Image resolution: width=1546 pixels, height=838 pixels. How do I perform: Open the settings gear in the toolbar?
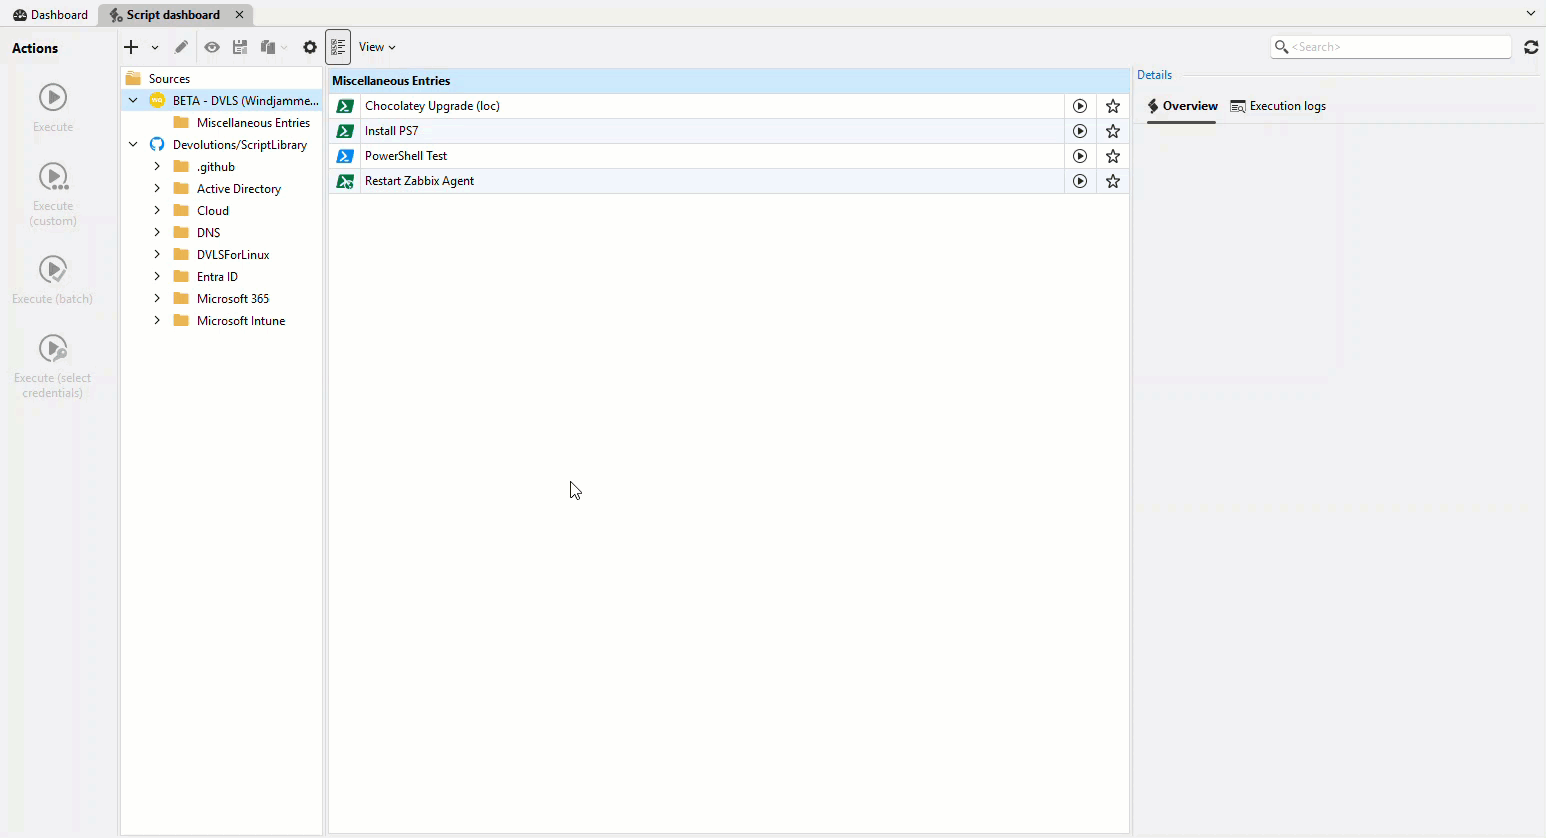[310, 47]
